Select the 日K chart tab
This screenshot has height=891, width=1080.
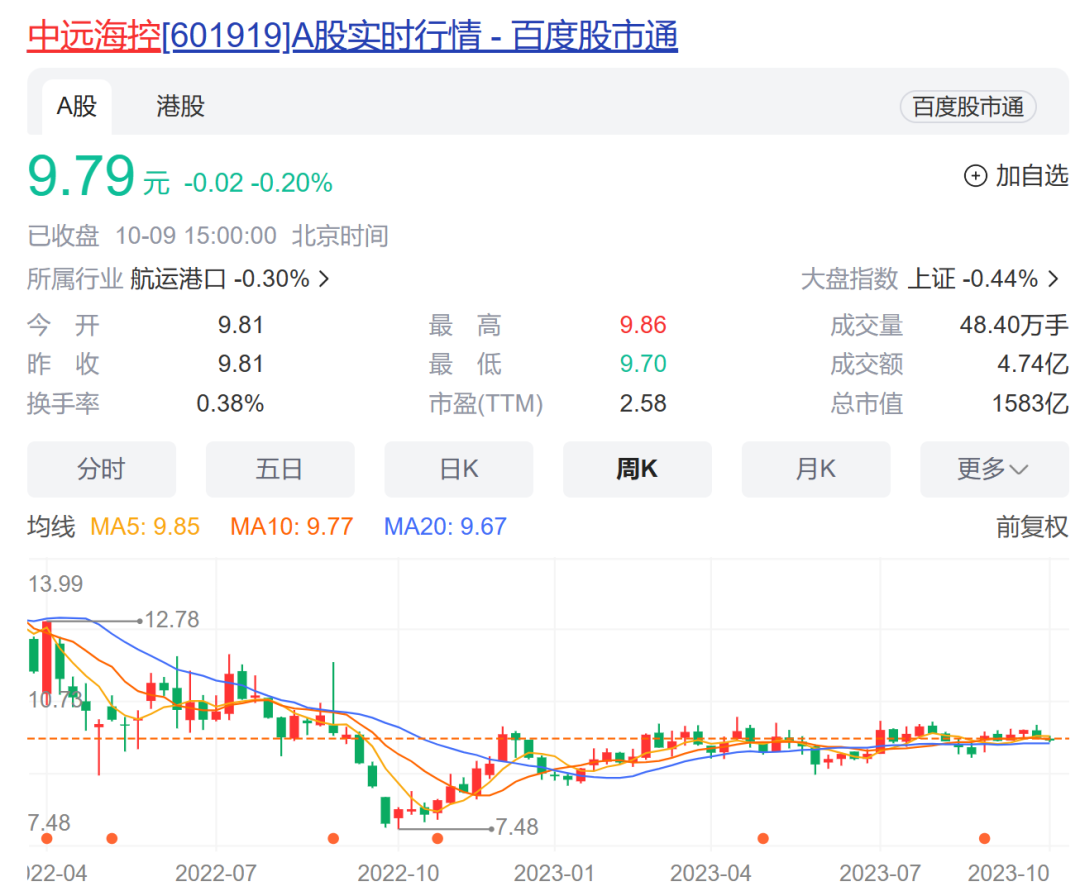click(459, 469)
